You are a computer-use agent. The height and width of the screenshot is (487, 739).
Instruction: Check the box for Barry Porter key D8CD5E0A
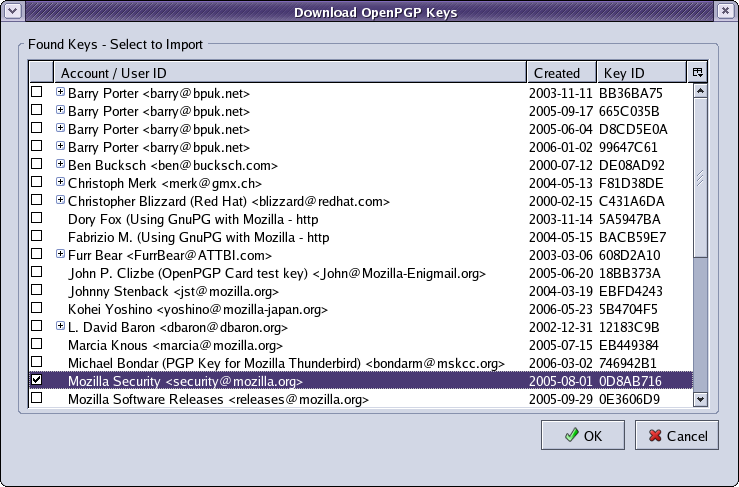click(x=36, y=127)
